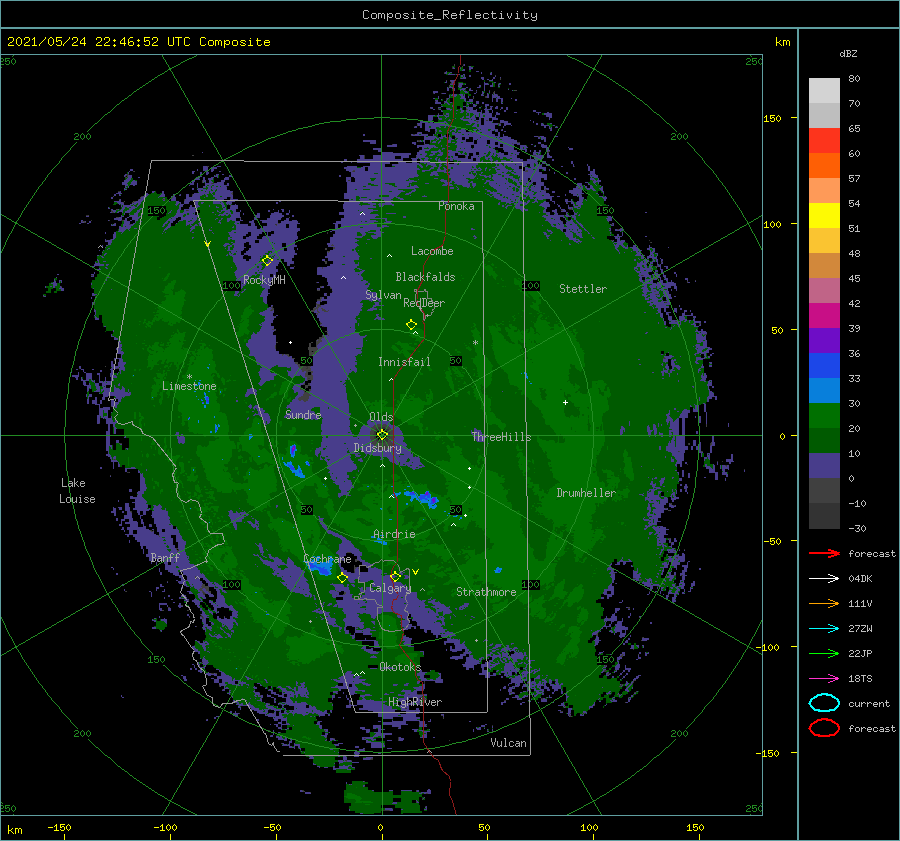900x841 pixels.
Task: Click the yellow swatch between 54 and 51
Action: [824, 215]
